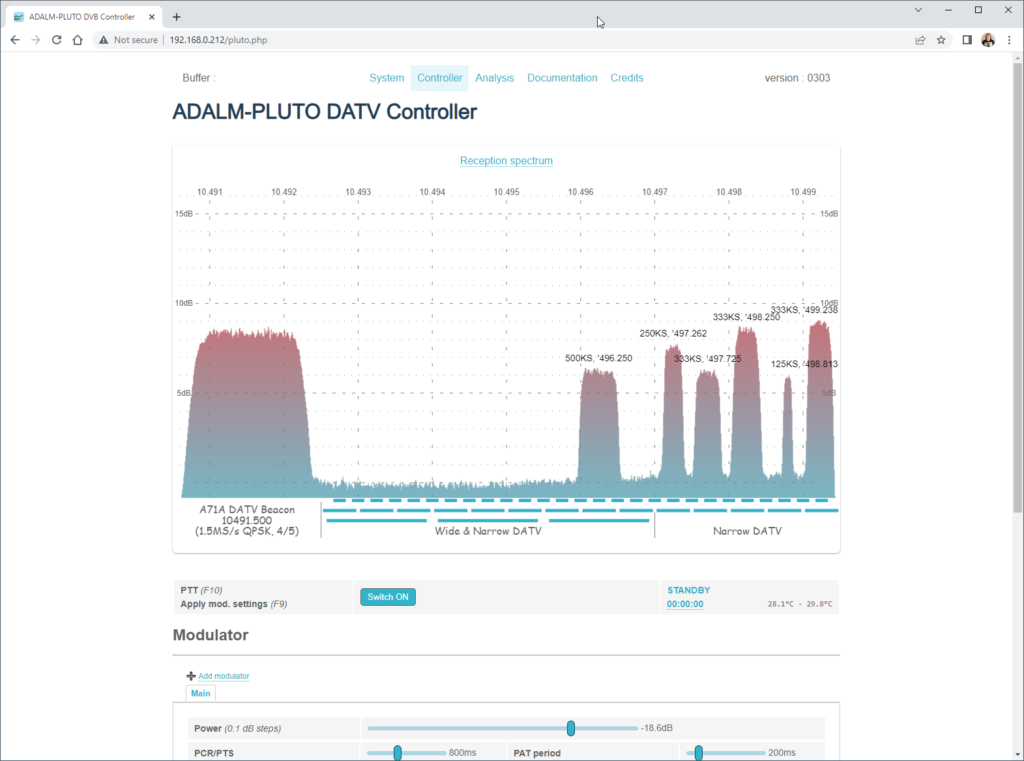1024x761 pixels.
Task: Click the 333KS '498.250 signal label
Action: [x=746, y=317]
